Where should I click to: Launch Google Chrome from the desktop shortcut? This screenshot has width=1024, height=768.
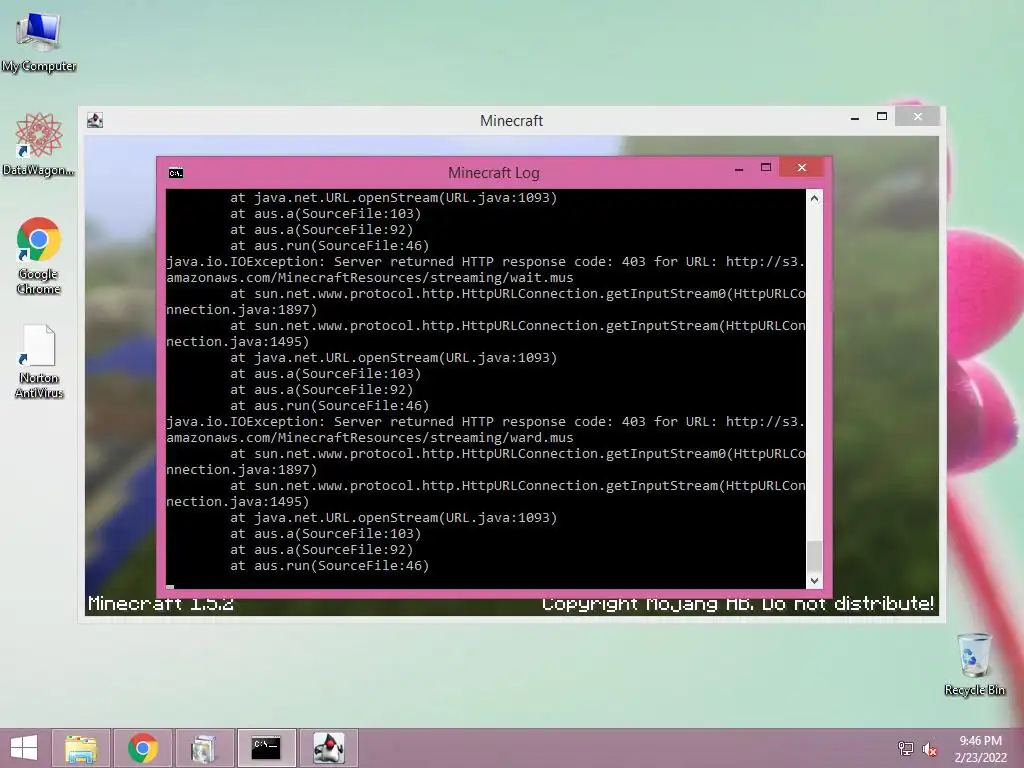click(39, 256)
